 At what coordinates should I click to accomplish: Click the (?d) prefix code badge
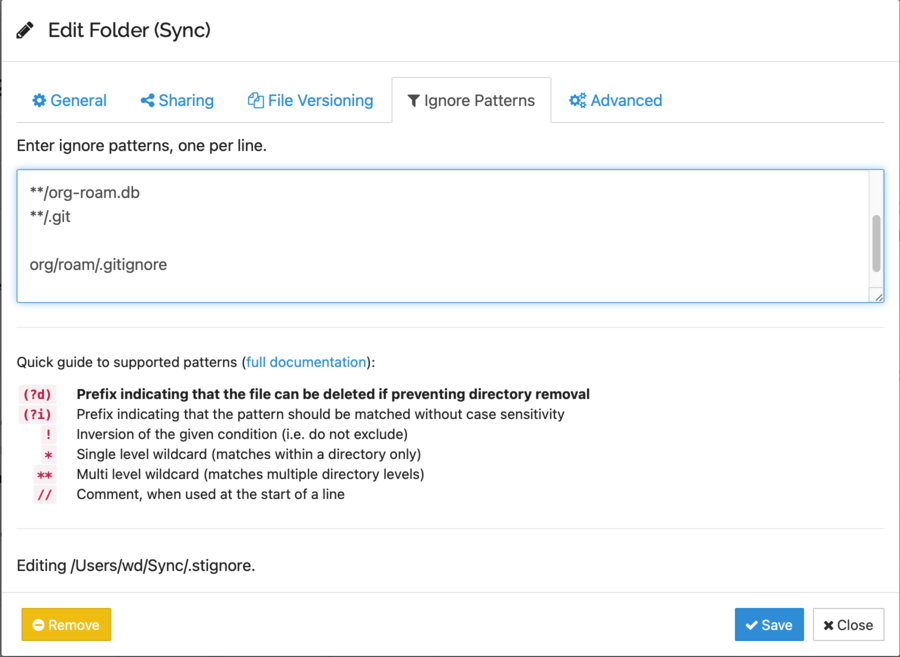36,394
